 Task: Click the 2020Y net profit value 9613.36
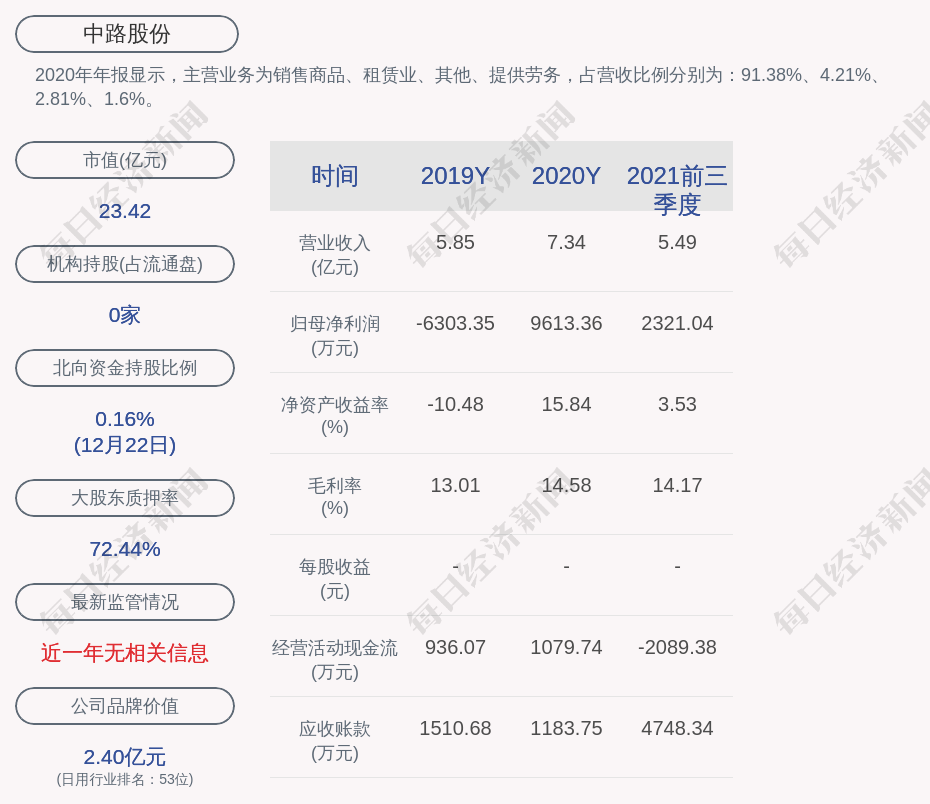(566, 324)
